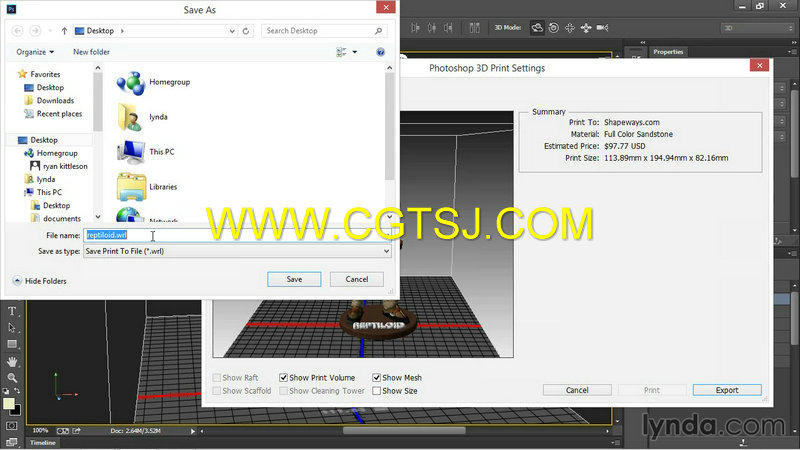Click distribute right edges icon
Screen dimensions: 800x450
(448, 28)
